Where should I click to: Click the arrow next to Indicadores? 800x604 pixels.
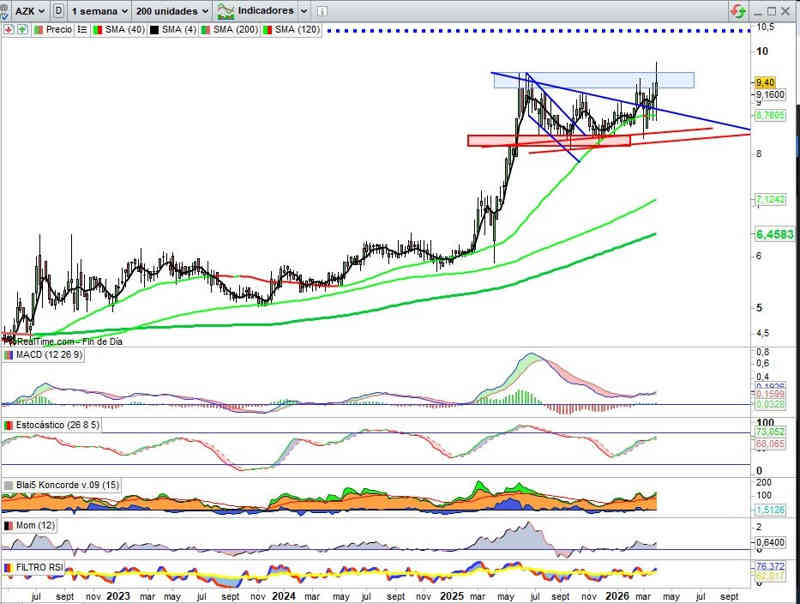click(303, 10)
